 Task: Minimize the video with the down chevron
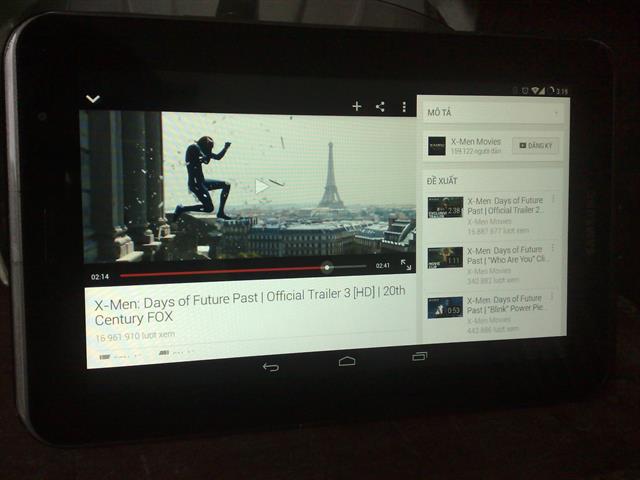tap(93, 99)
